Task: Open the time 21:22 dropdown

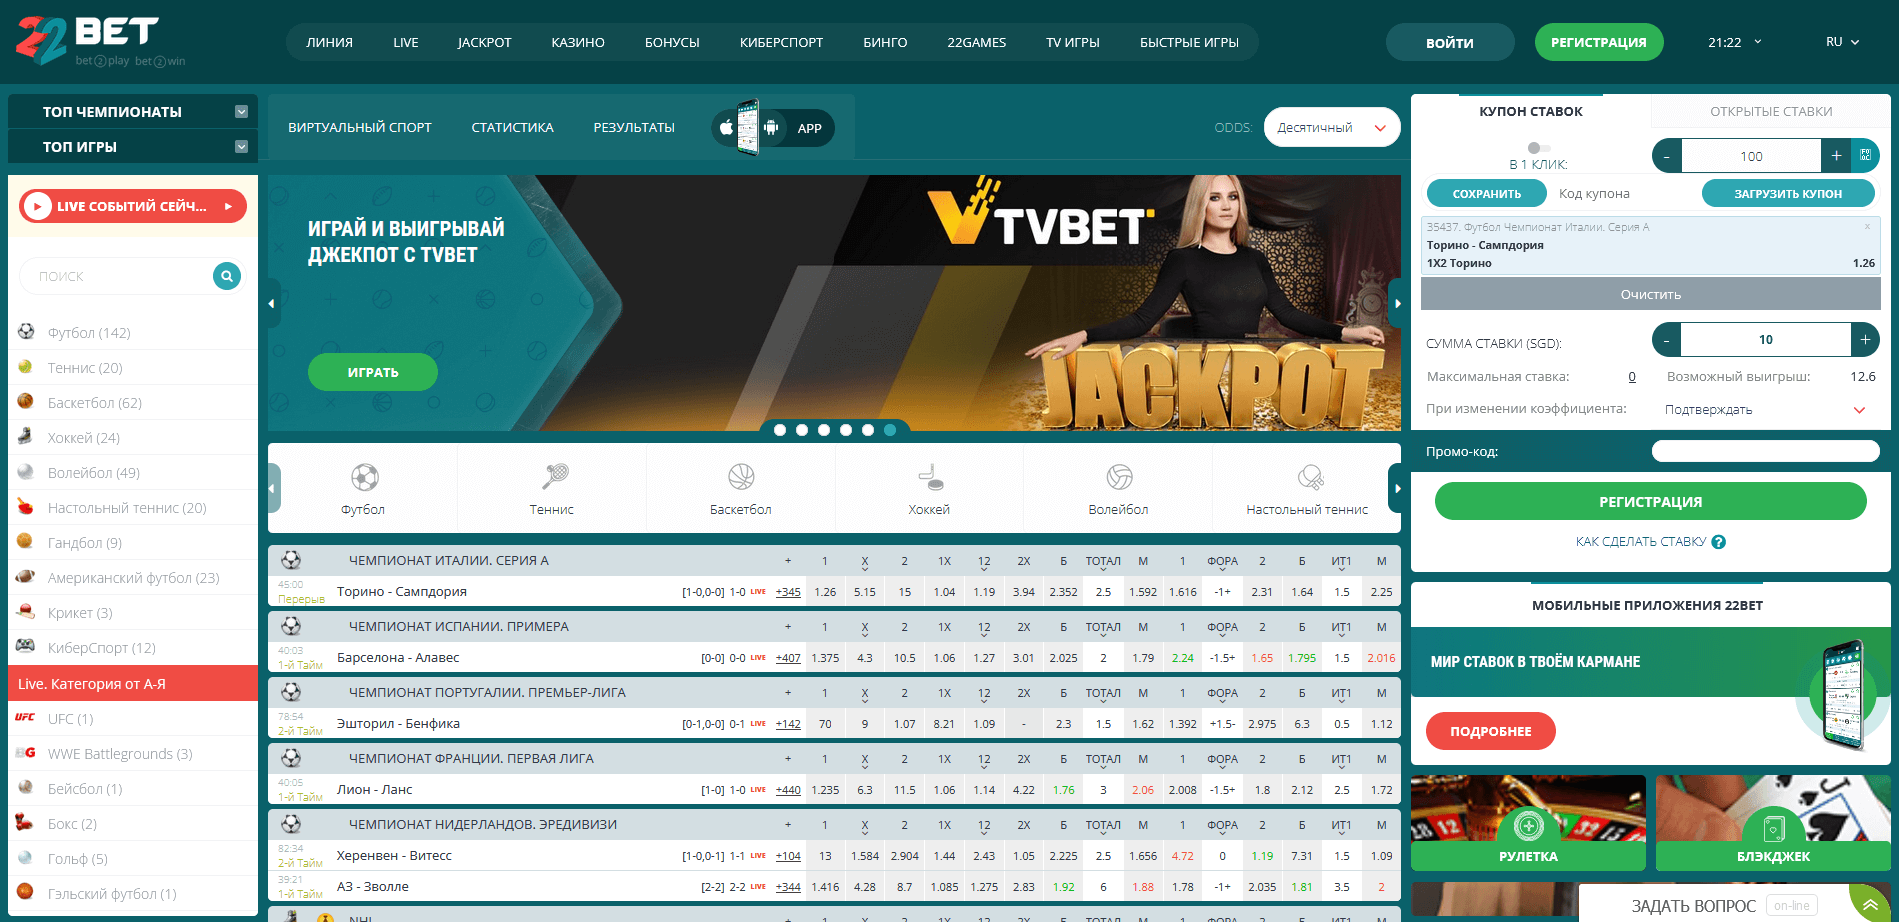Action: (x=1735, y=42)
